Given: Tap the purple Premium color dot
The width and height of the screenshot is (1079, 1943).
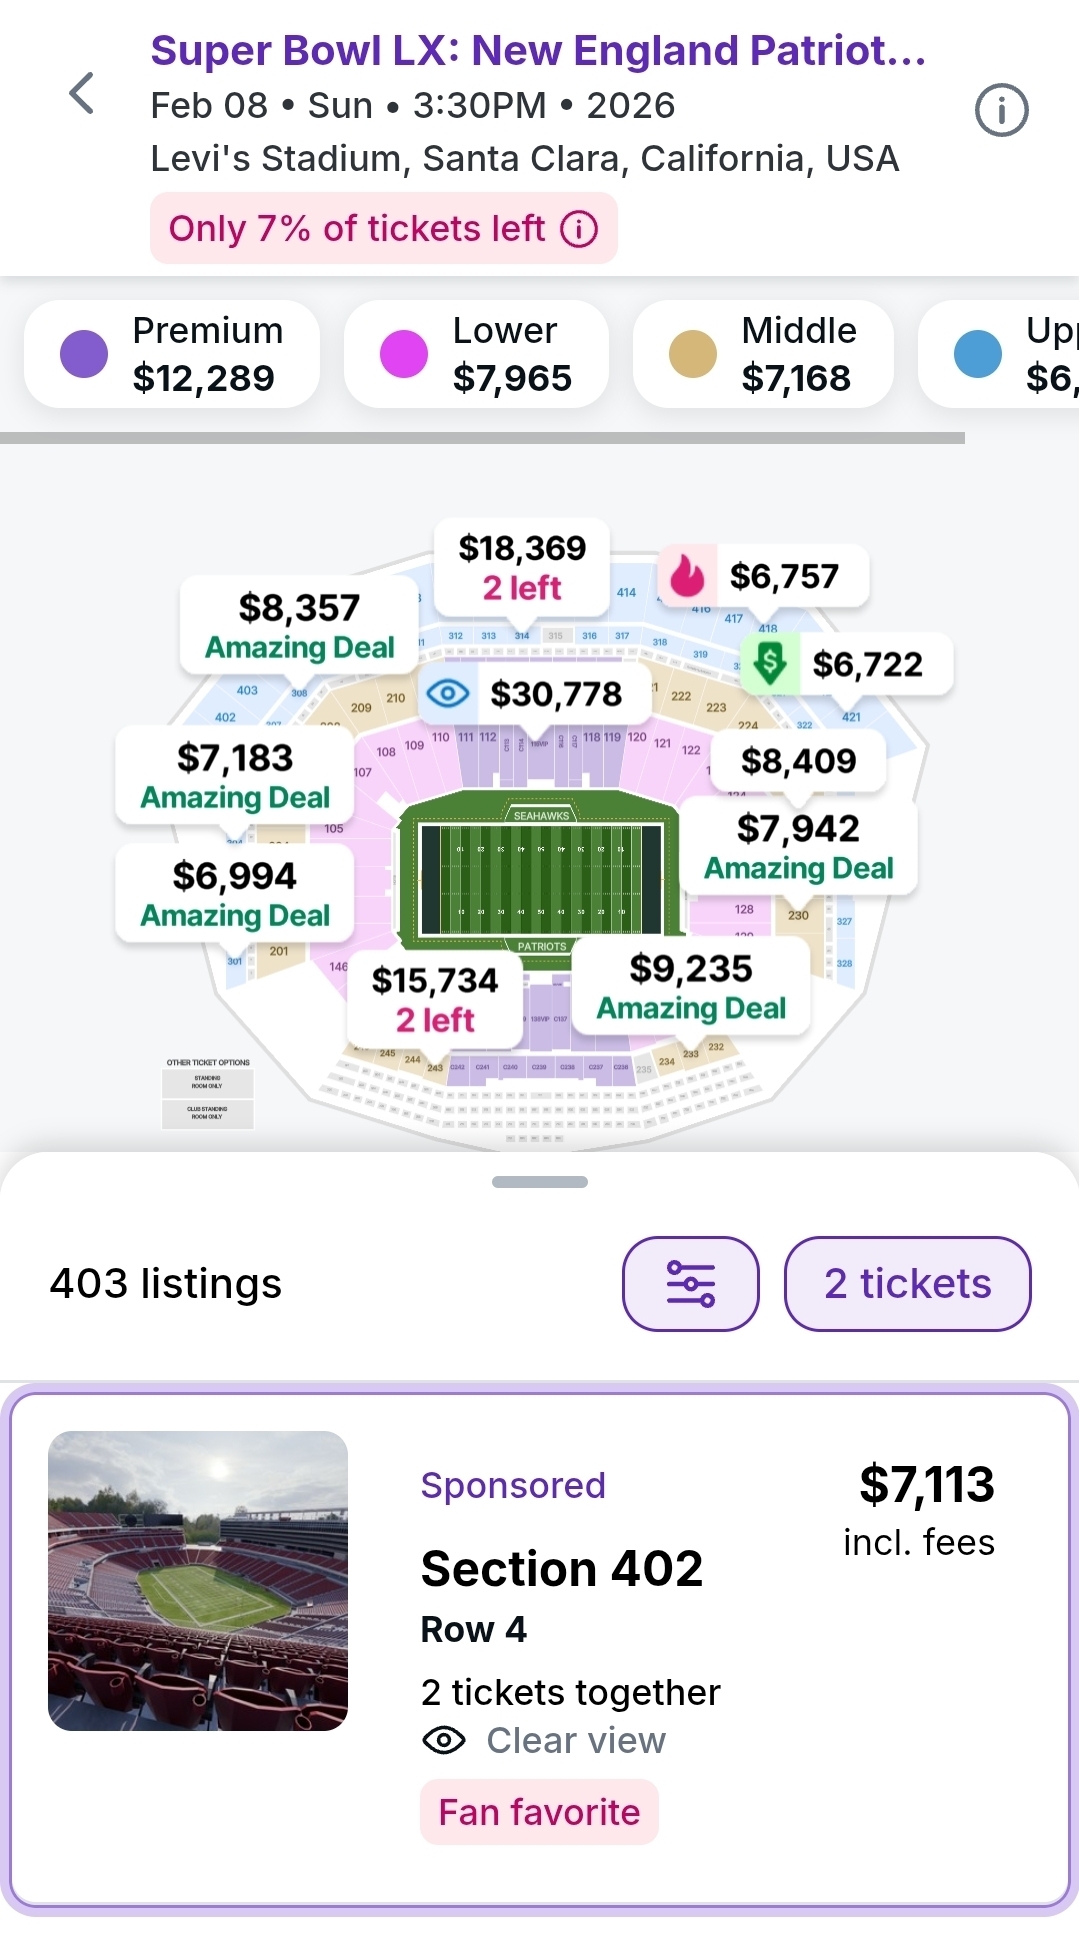Looking at the screenshot, I should pyautogui.click(x=84, y=354).
